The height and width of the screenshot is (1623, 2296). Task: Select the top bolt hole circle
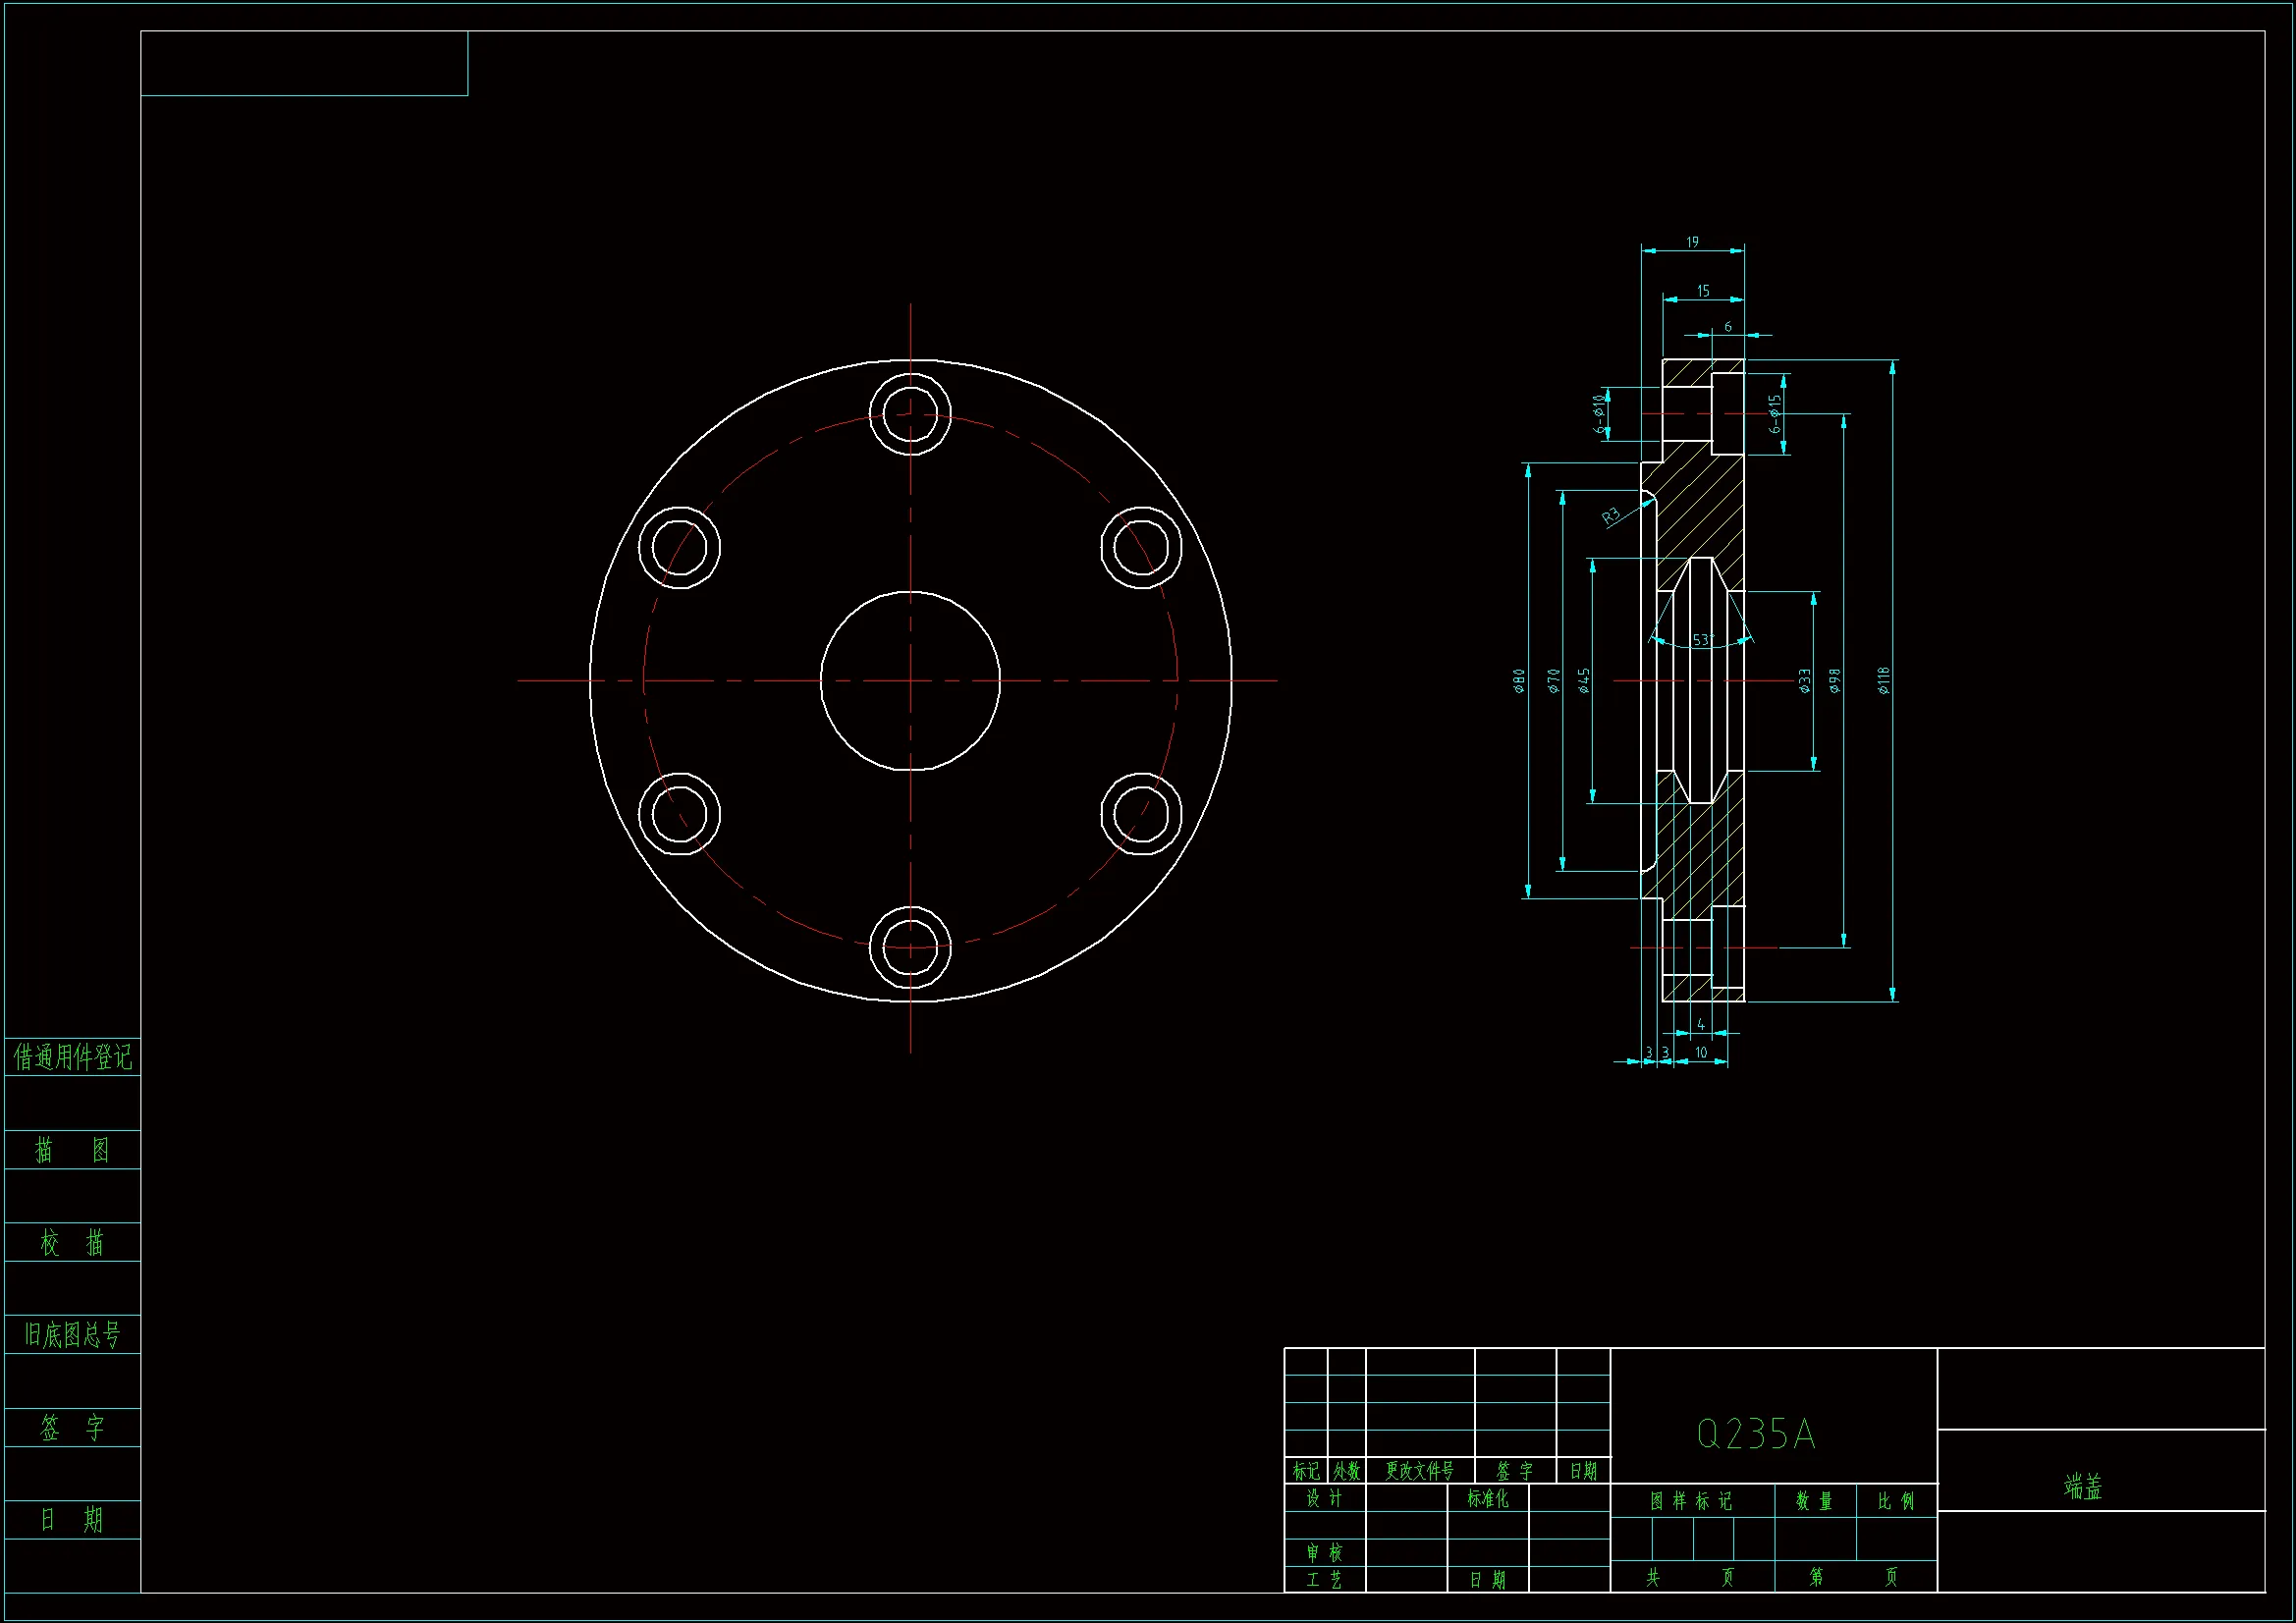[910, 413]
